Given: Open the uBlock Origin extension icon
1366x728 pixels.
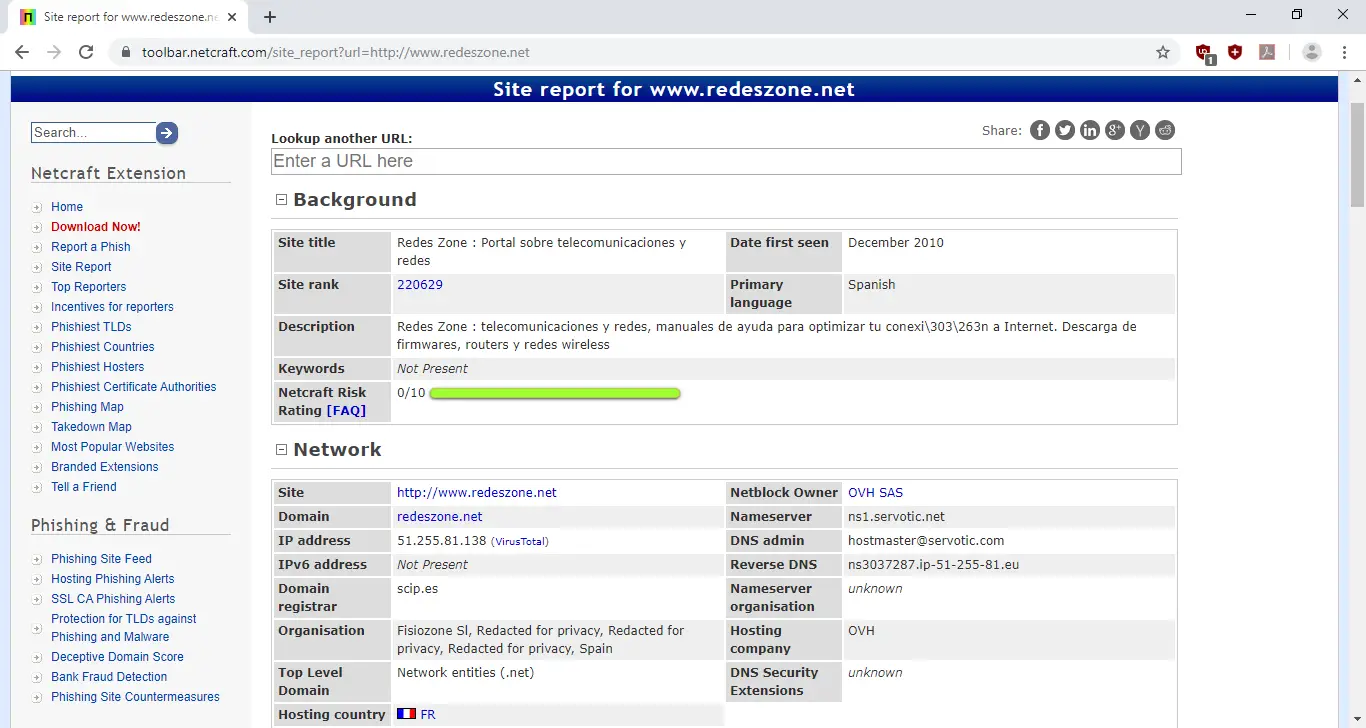Looking at the screenshot, I should [x=1204, y=53].
